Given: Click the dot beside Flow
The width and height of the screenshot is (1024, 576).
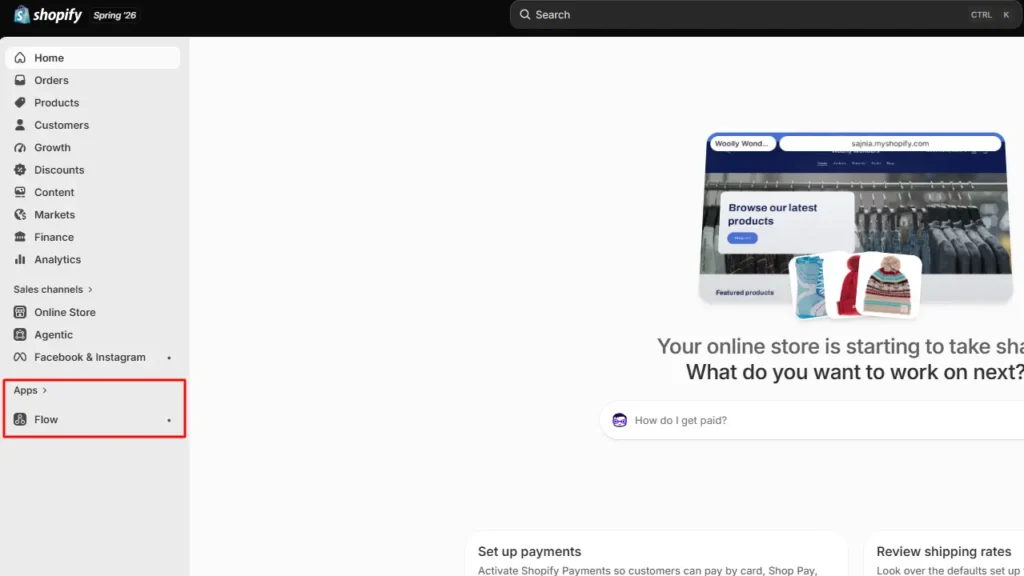Looking at the screenshot, I should 169,420.
